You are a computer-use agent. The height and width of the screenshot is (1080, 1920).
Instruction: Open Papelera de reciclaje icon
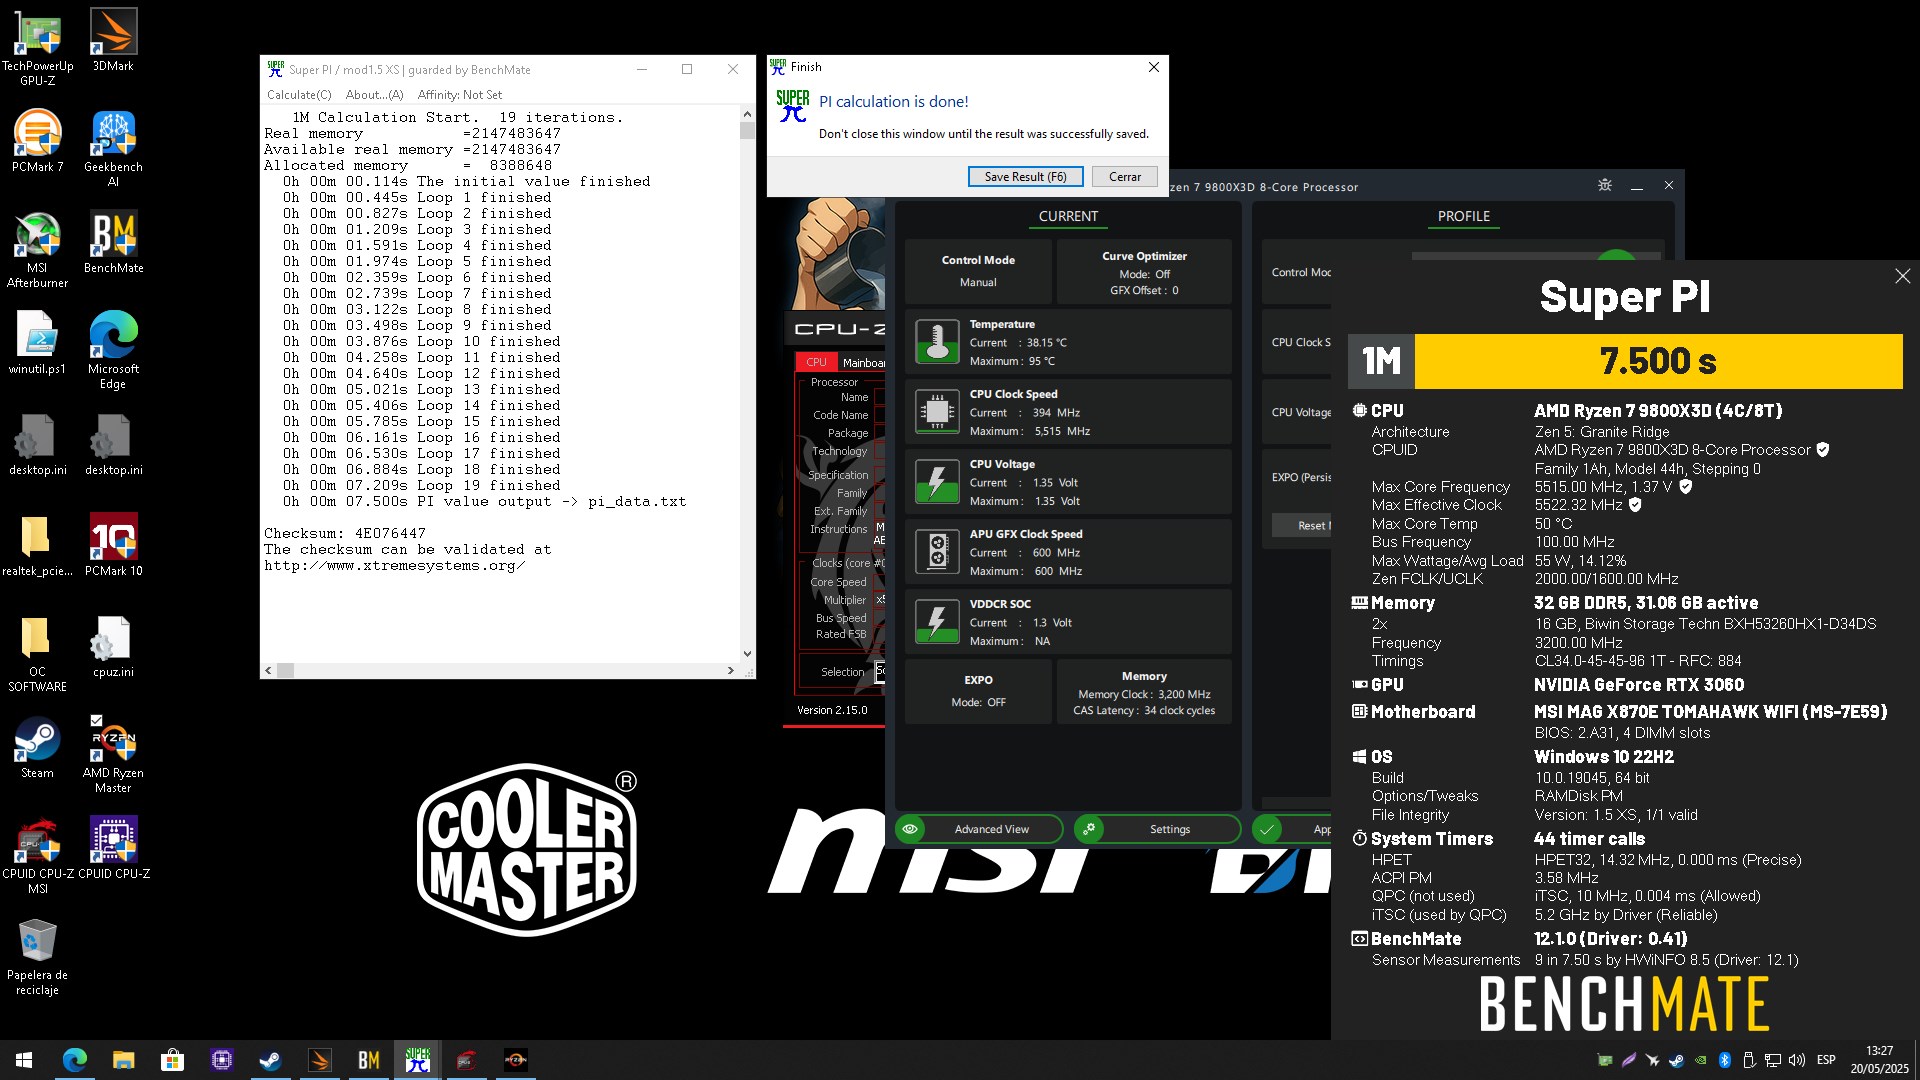point(37,956)
